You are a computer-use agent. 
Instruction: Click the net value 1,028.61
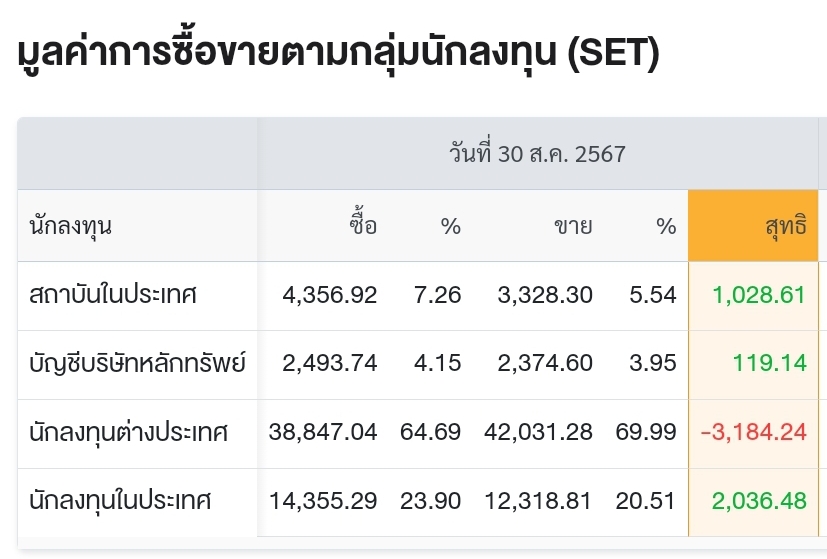pos(759,295)
